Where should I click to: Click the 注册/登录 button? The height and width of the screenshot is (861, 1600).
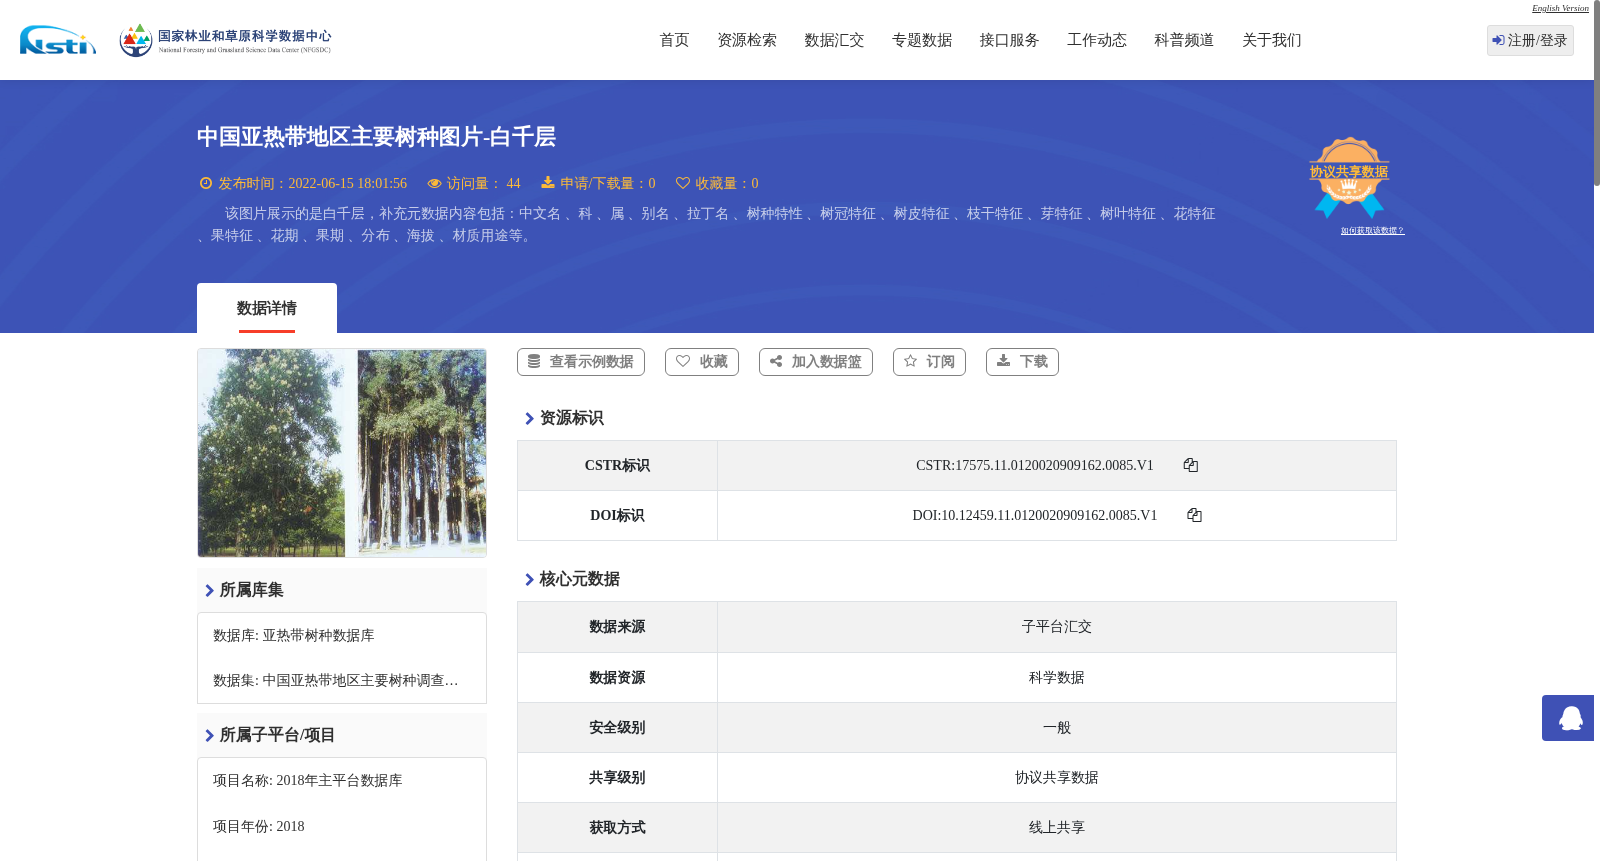pyautogui.click(x=1530, y=40)
